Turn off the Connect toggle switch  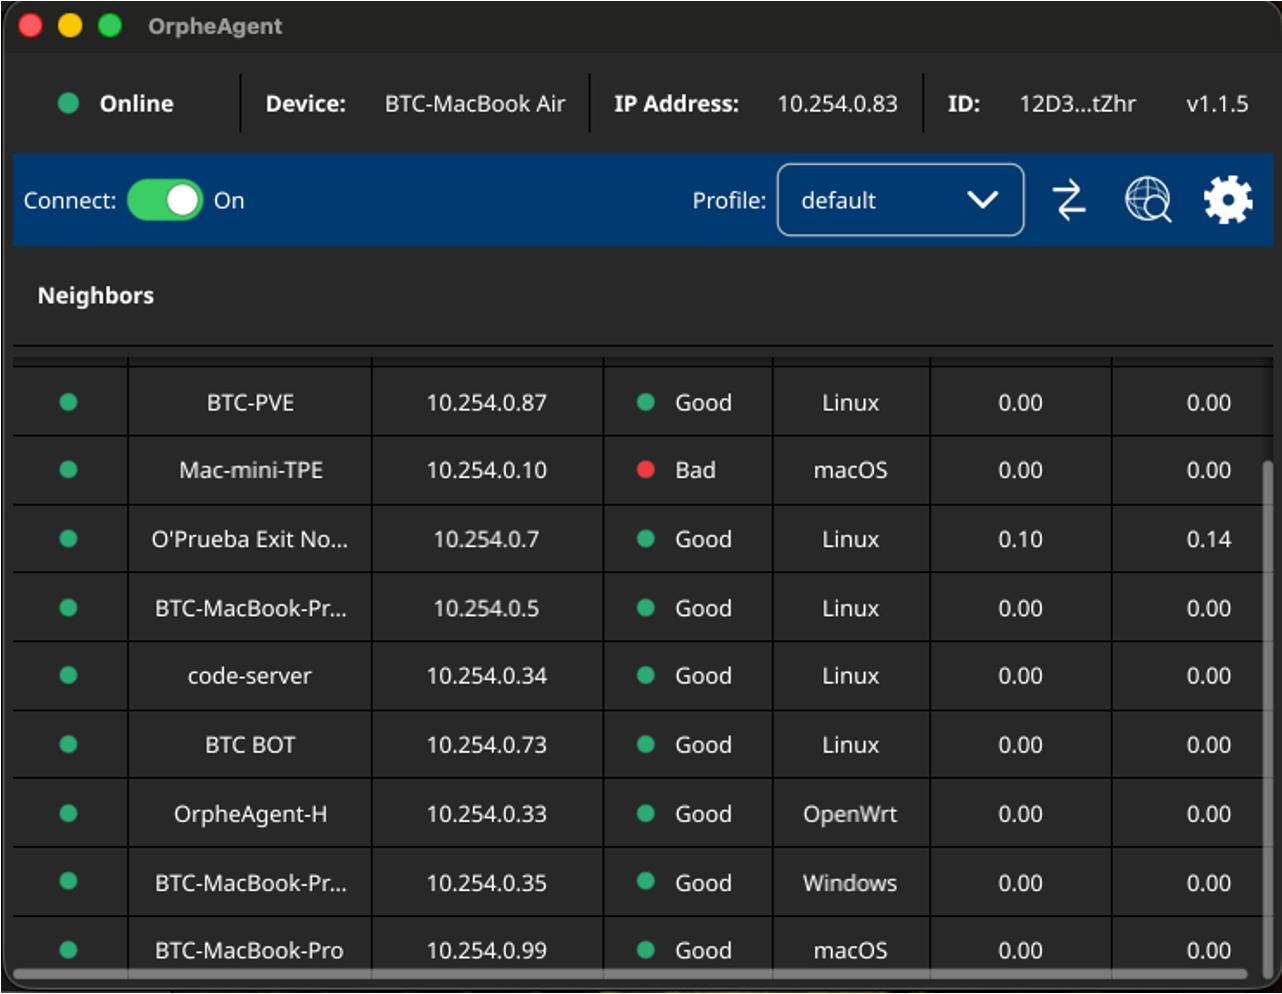tap(165, 200)
